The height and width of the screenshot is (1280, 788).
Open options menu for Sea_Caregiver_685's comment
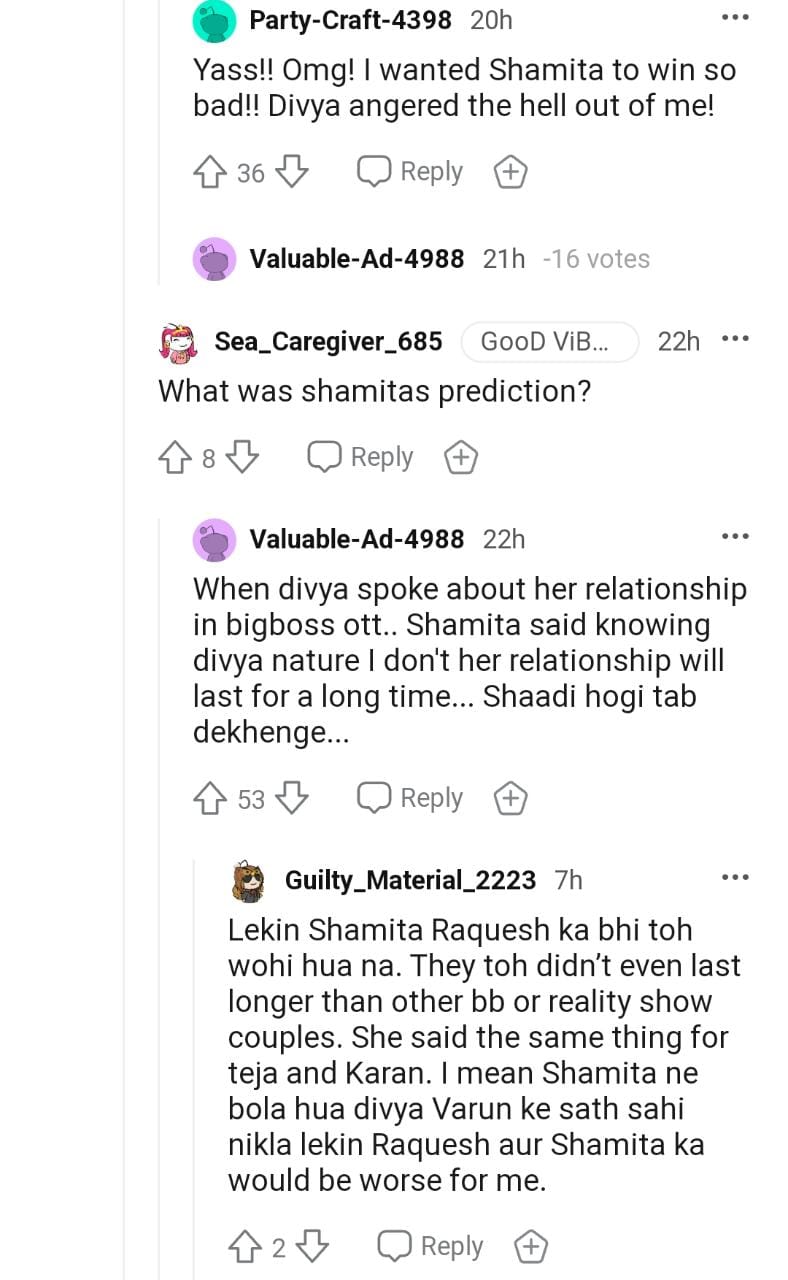[x=735, y=339]
